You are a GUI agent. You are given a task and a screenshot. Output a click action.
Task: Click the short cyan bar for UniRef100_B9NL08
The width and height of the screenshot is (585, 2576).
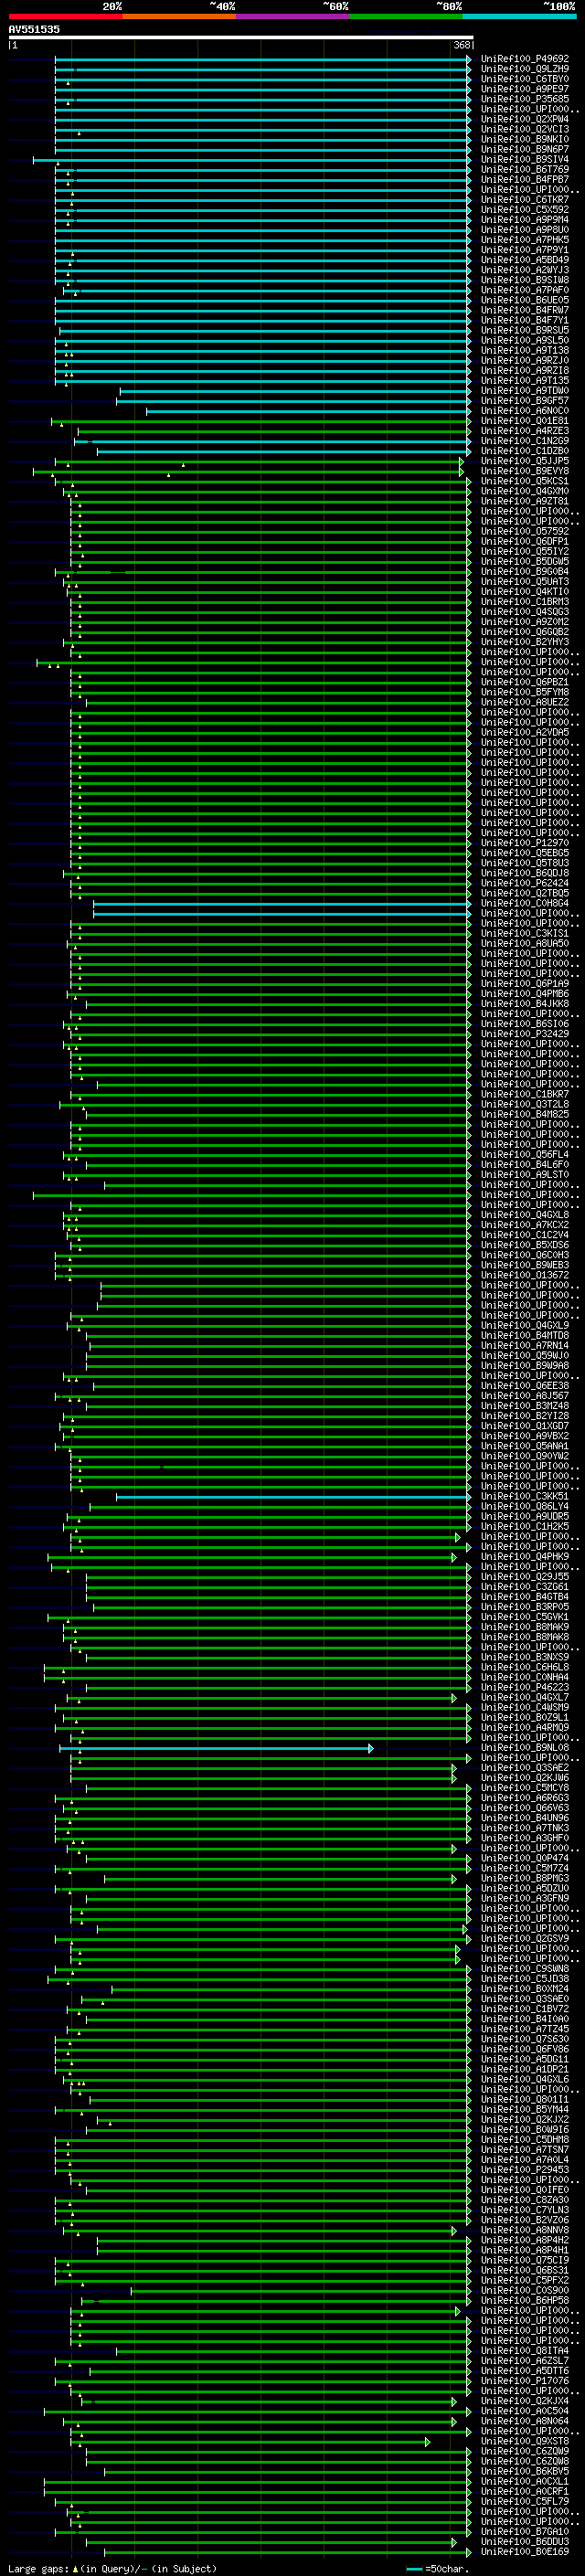click(216, 1748)
